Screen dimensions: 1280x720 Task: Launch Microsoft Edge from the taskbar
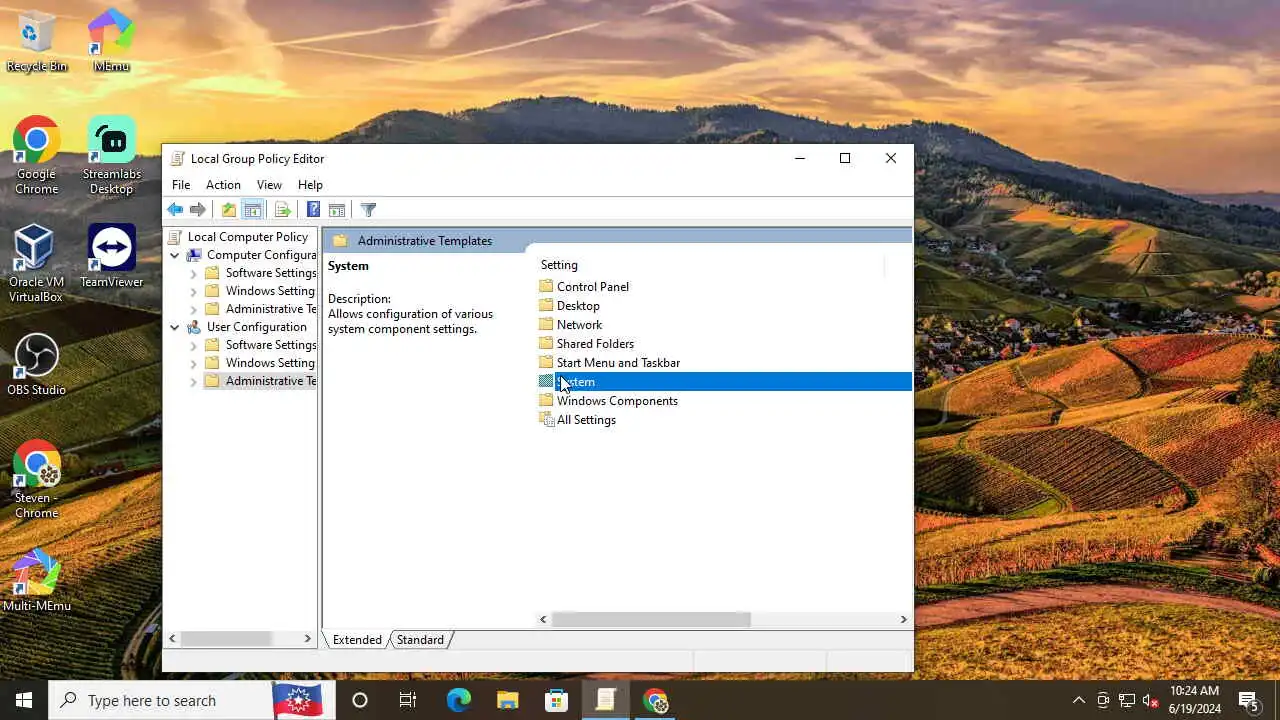point(458,700)
